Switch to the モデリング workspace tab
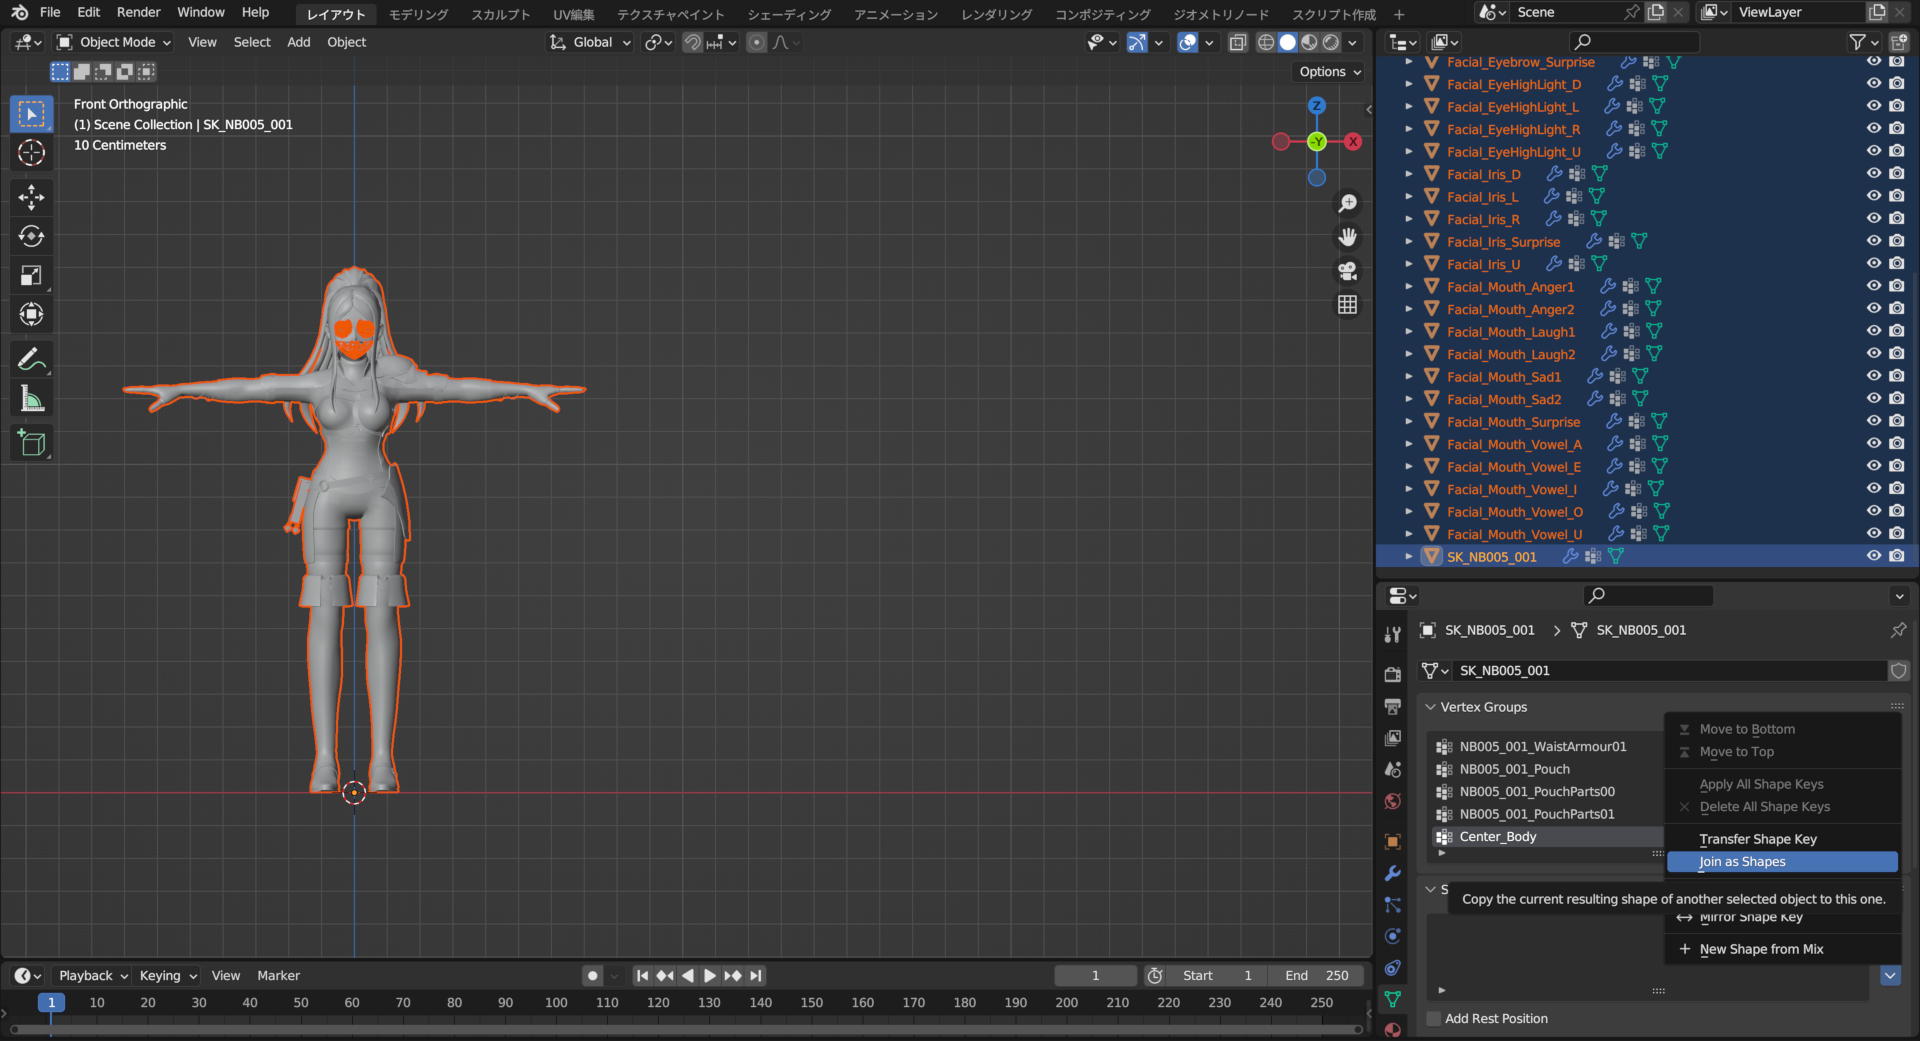 (x=418, y=14)
